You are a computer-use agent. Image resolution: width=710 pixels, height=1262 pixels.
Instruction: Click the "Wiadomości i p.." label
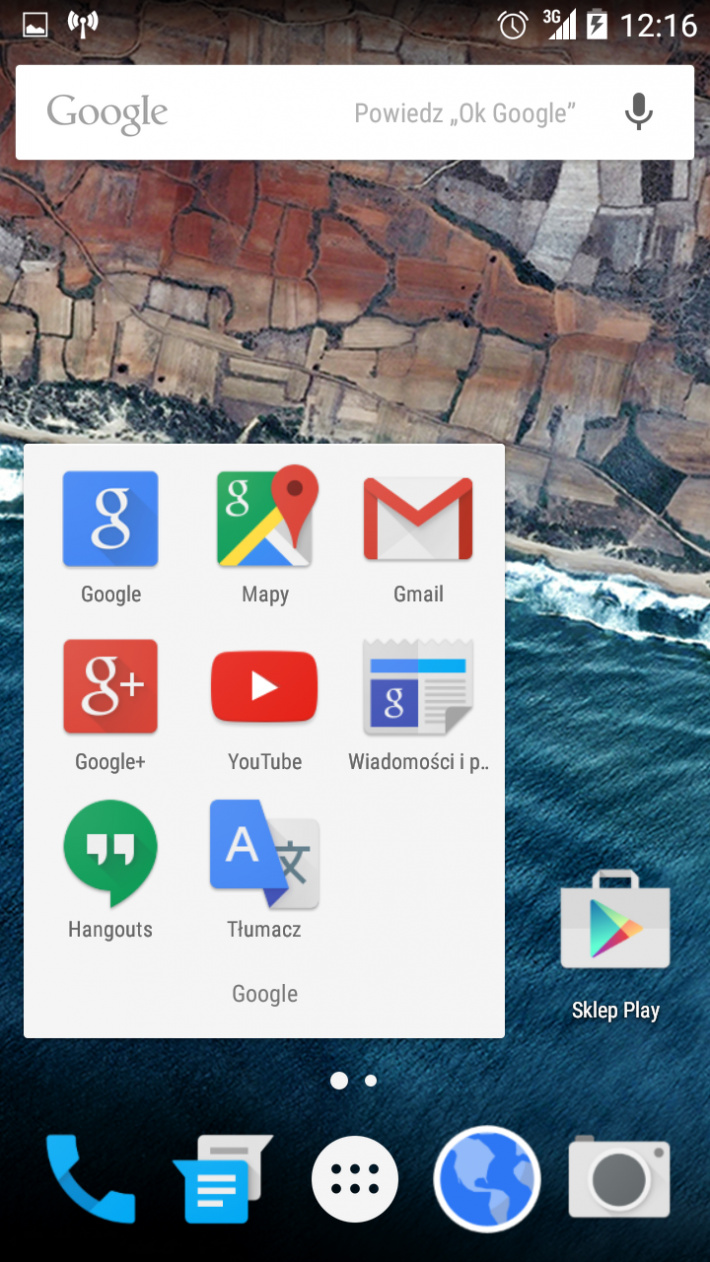coord(418,762)
